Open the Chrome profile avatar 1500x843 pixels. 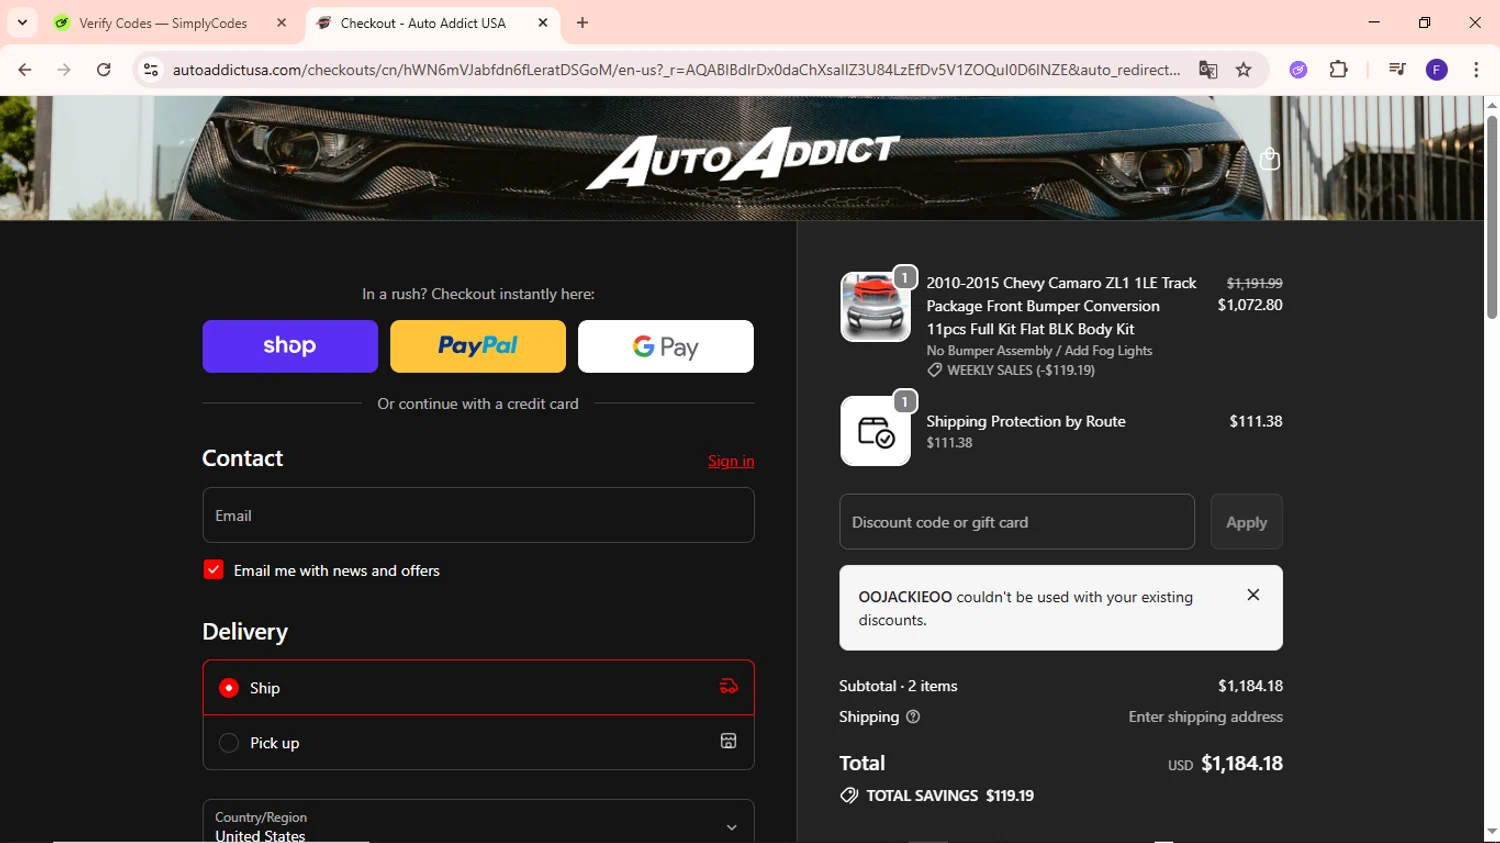pos(1437,70)
